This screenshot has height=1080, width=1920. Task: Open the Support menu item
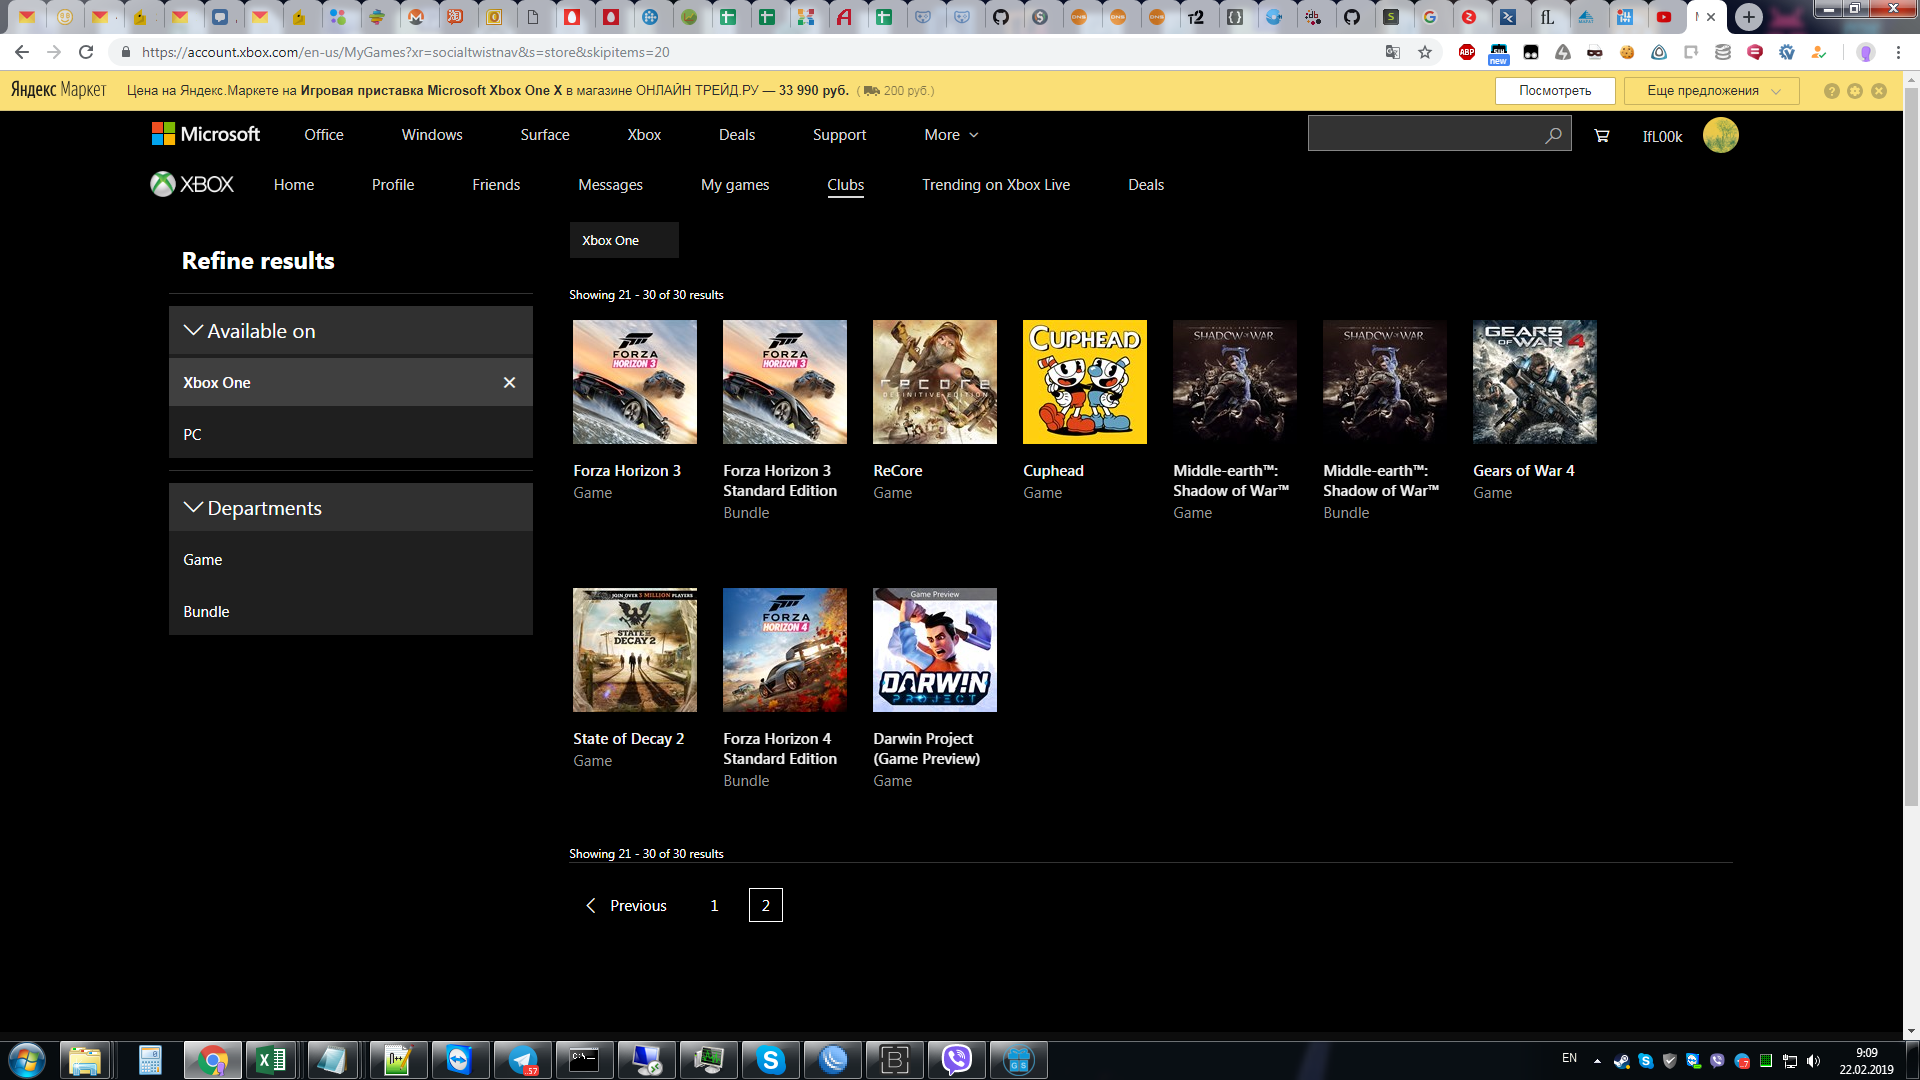839,135
